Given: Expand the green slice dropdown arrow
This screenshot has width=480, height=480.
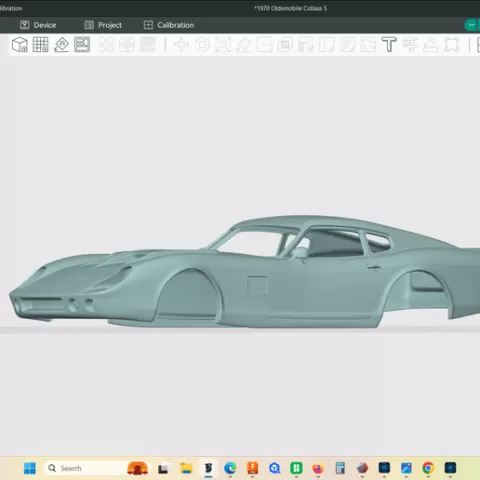Looking at the screenshot, I should (x=471, y=25).
